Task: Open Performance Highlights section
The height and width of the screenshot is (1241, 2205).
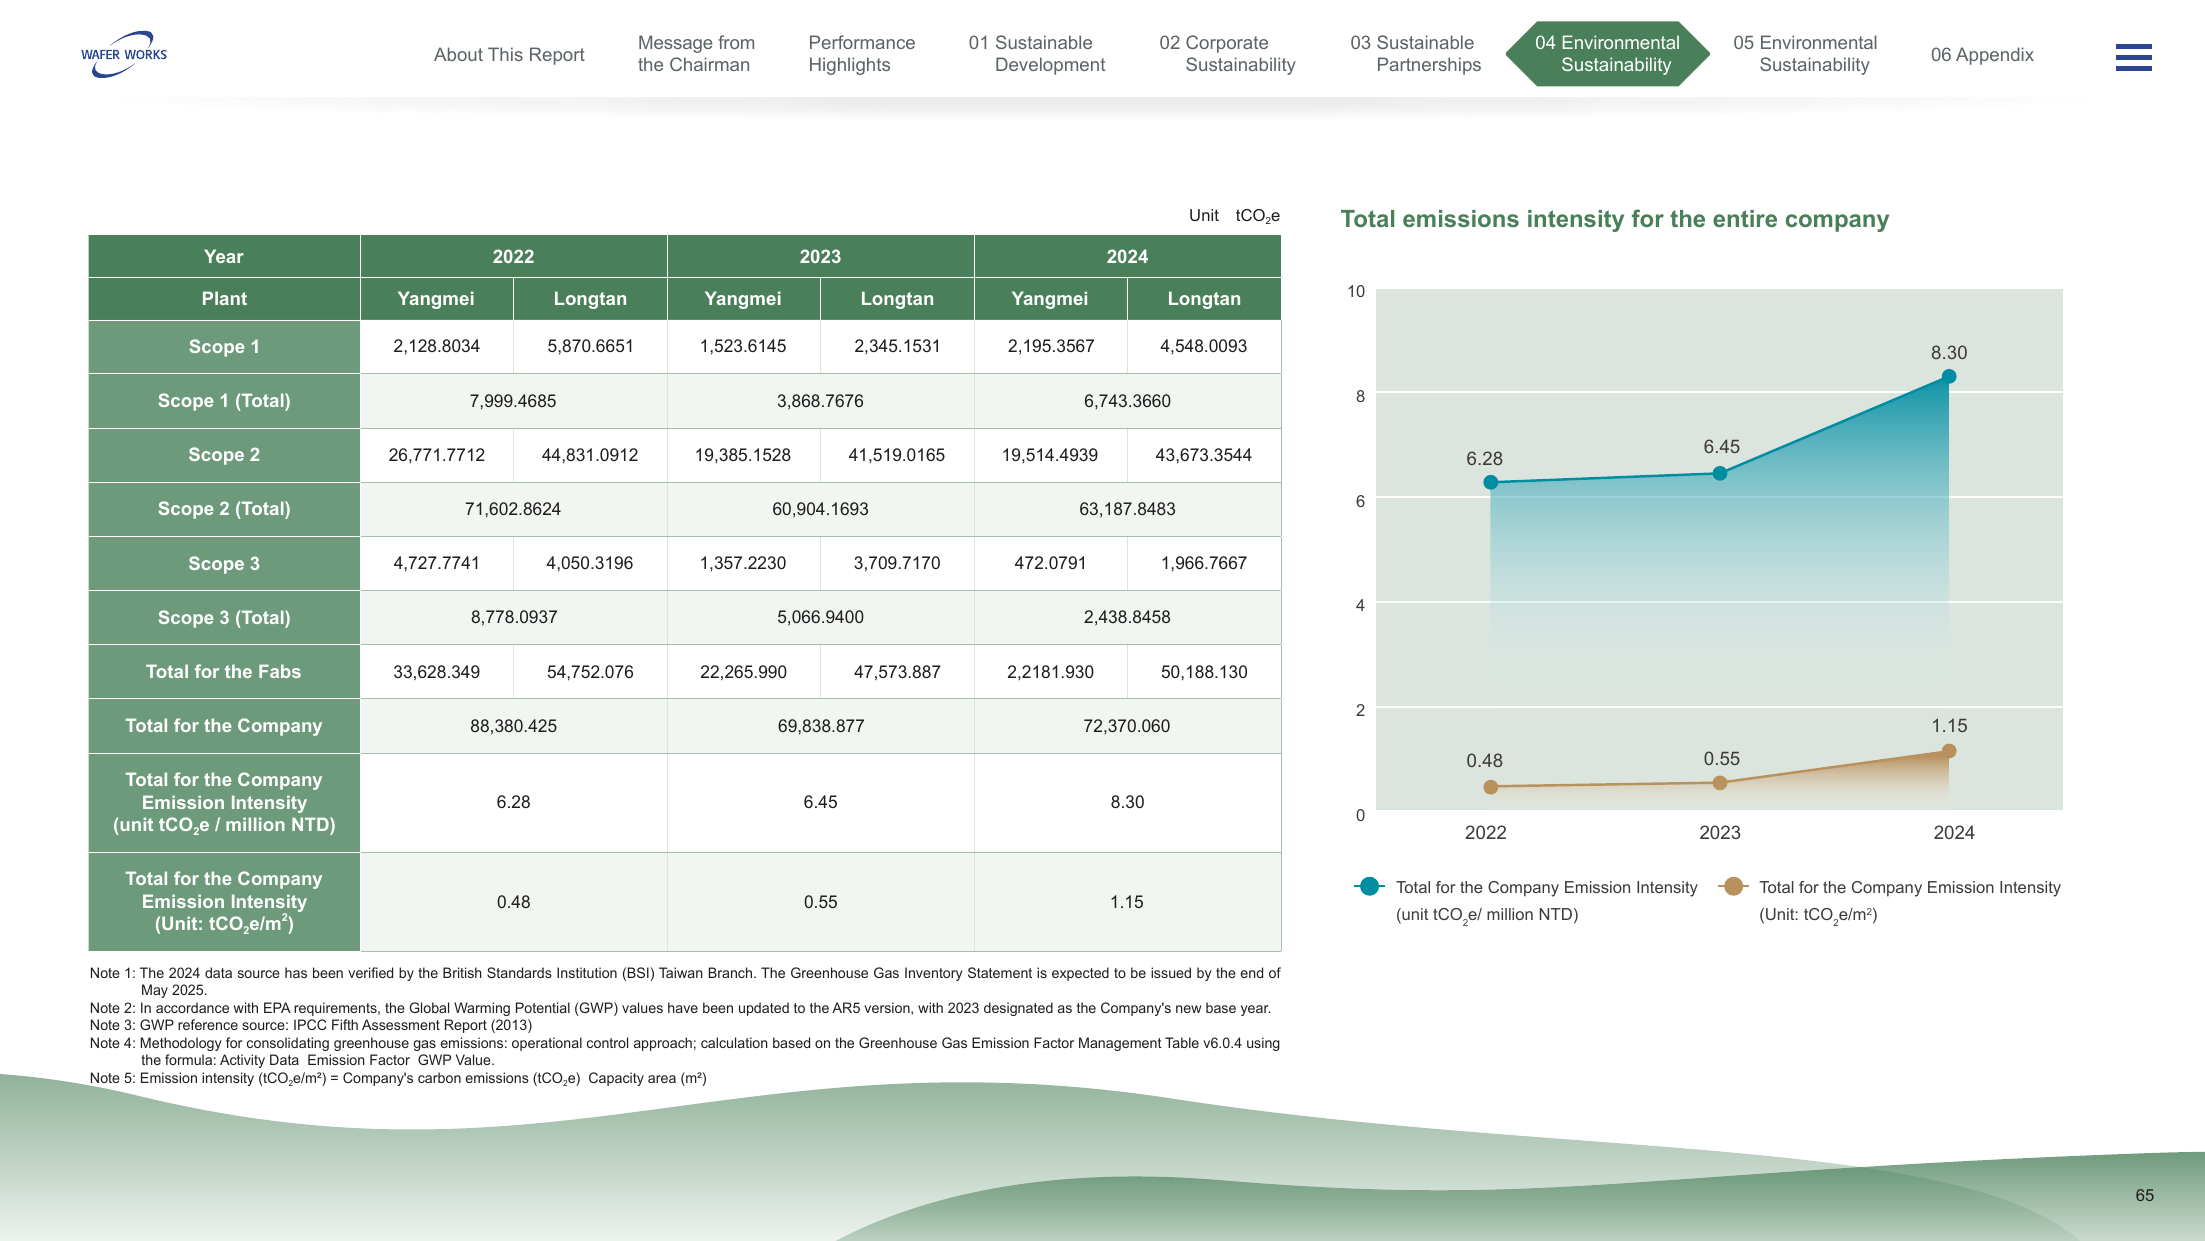Action: click(x=861, y=54)
